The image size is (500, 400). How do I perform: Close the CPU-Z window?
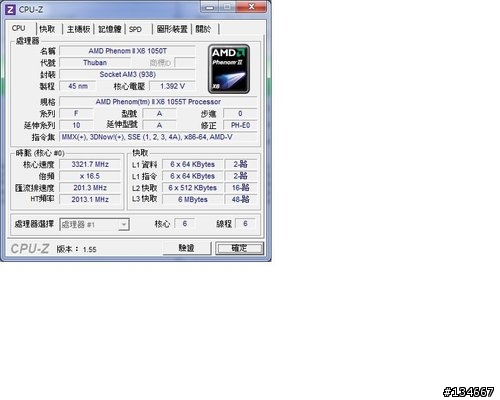[252, 7]
